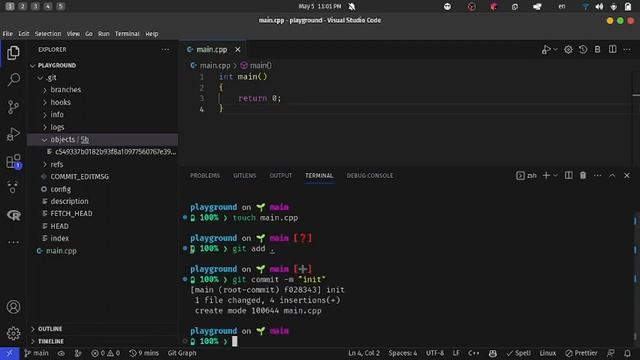The height and width of the screenshot is (360, 640).
Task: Split the terminal panel
Action: (568, 176)
